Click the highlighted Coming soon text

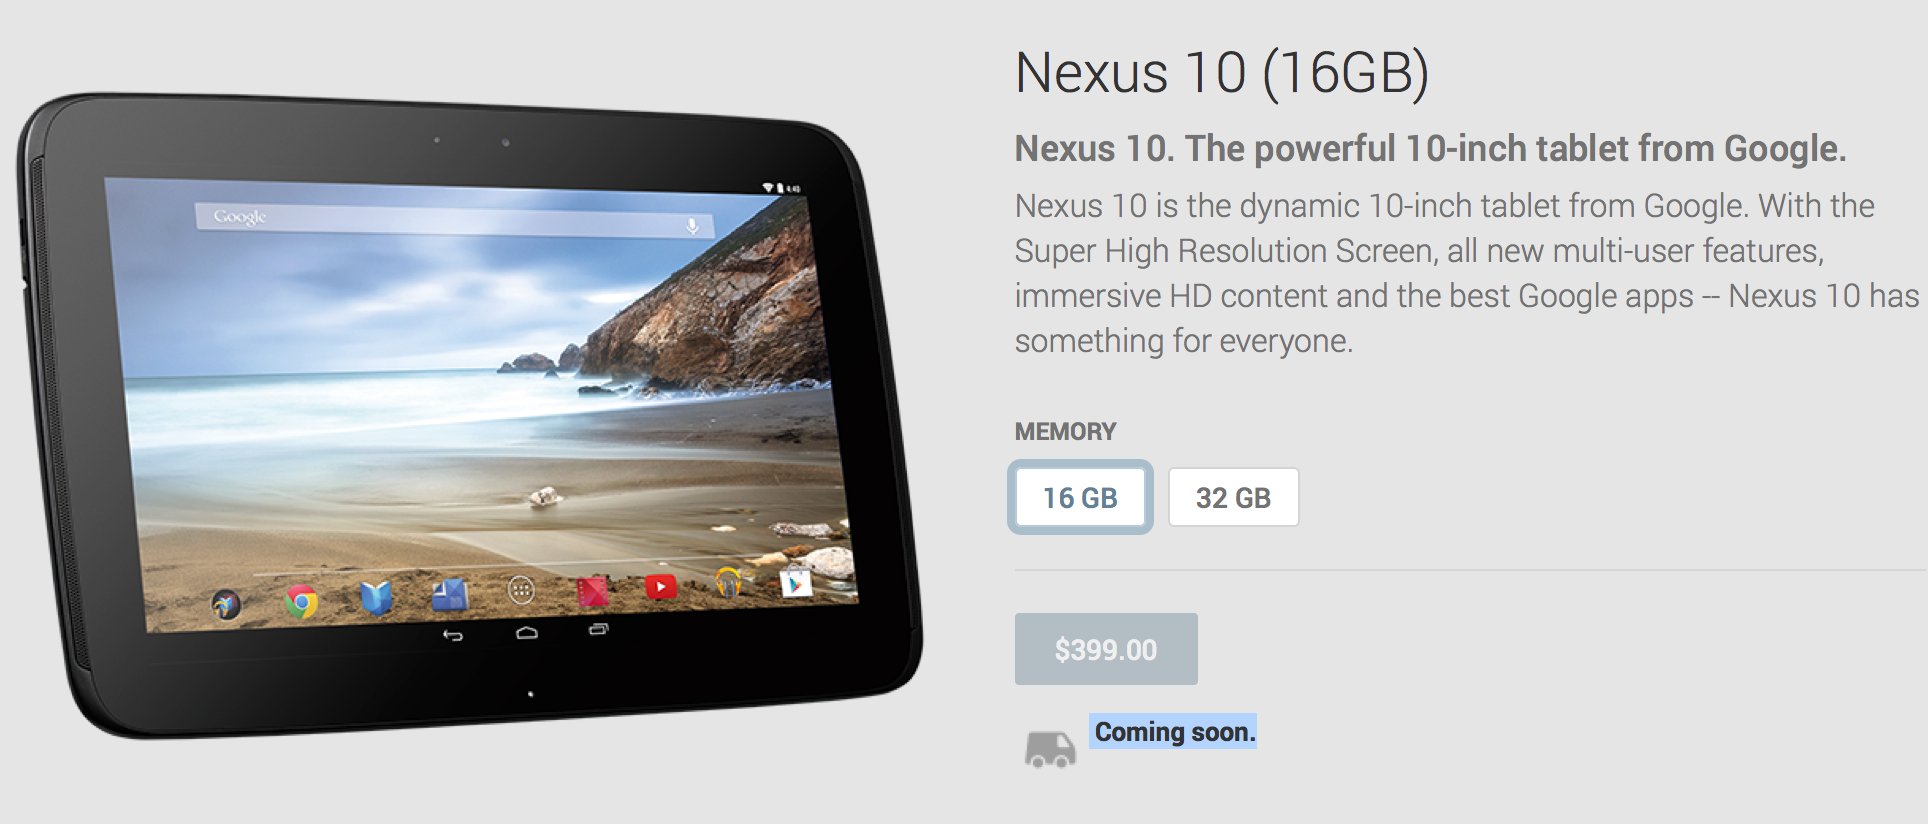[1174, 732]
